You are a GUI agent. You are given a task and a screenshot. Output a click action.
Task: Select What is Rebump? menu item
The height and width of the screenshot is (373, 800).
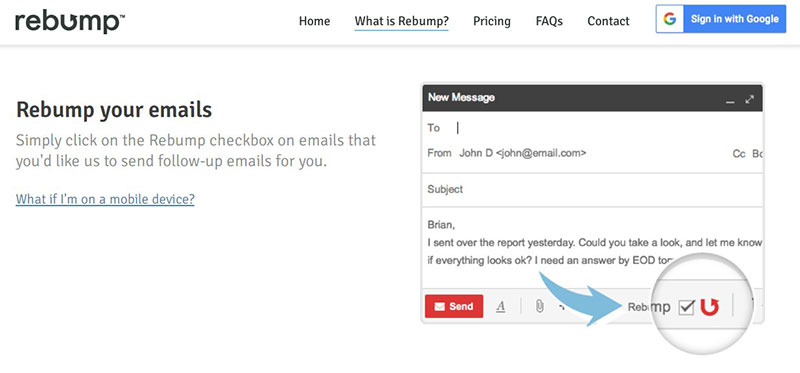coord(402,21)
